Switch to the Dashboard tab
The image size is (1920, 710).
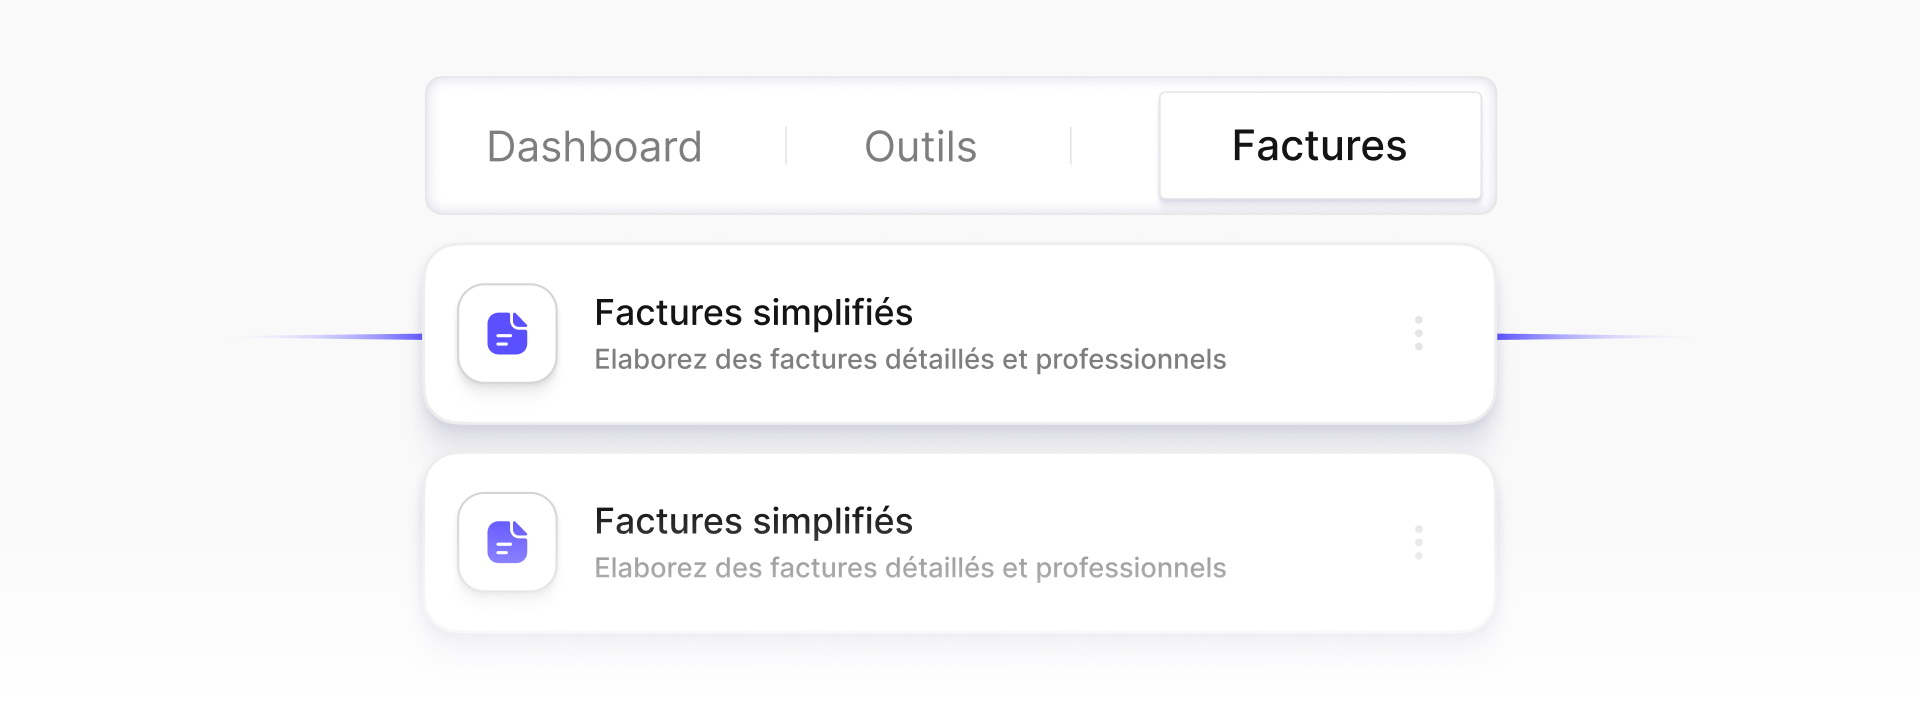tap(594, 147)
